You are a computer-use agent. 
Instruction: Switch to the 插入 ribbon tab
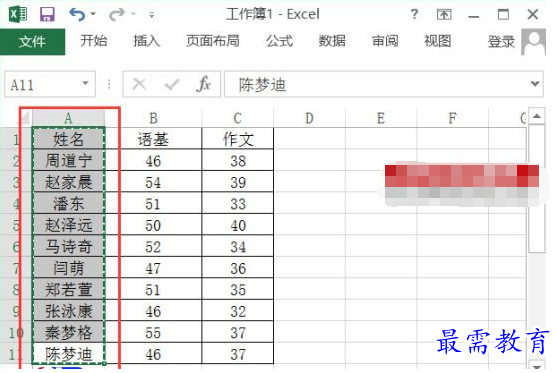tap(146, 41)
